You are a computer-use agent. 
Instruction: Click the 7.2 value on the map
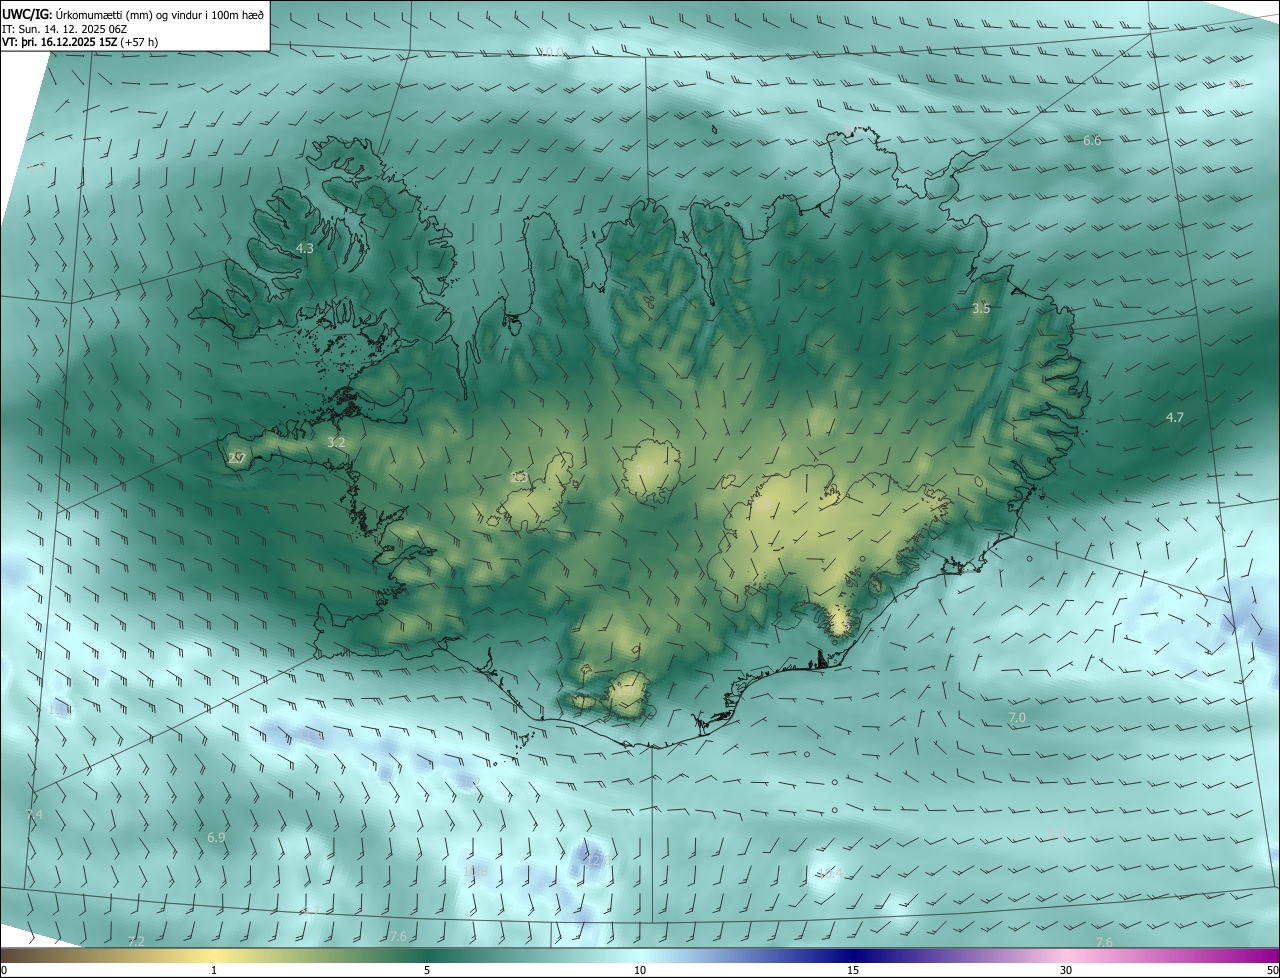tap(136, 942)
